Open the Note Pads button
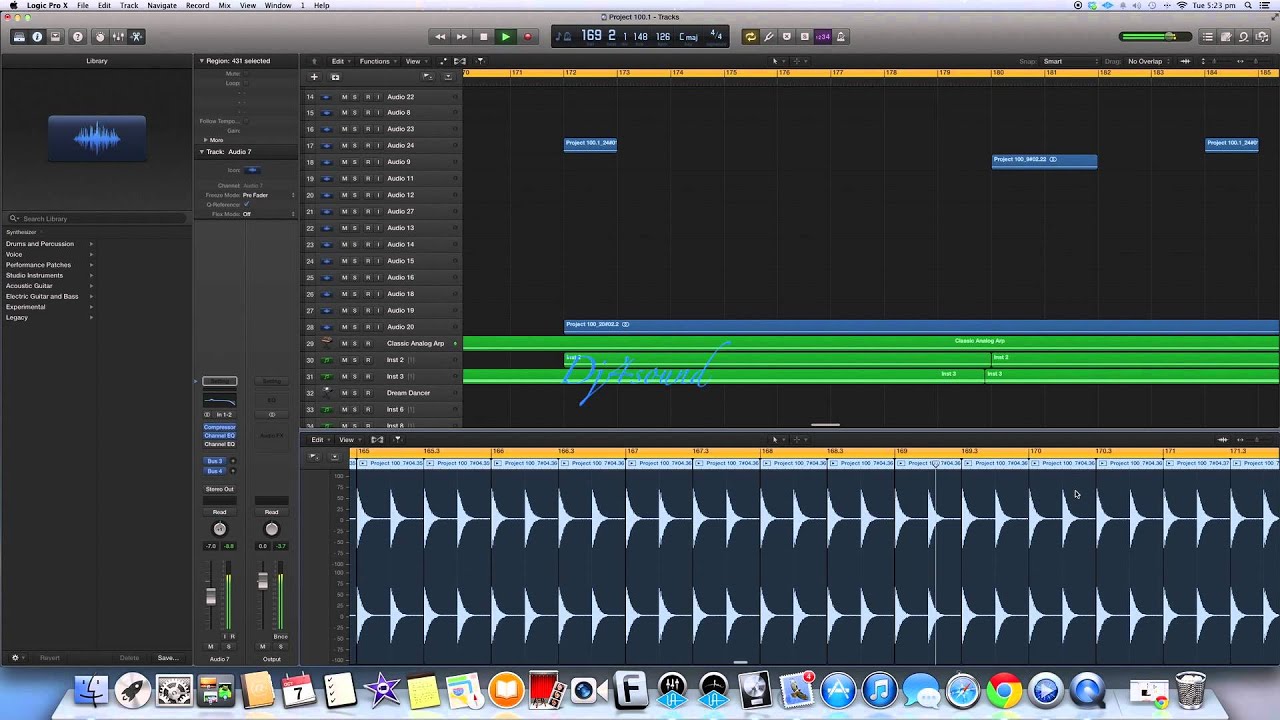This screenshot has width=1280, height=720. coord(1226,37)
